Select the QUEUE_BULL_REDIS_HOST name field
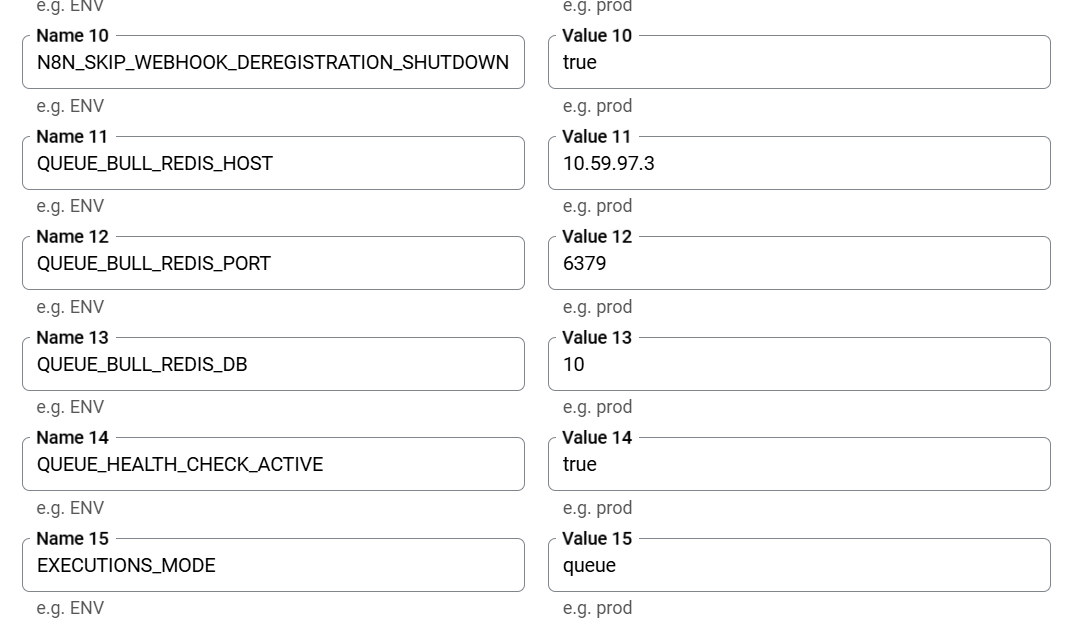 tap(273, 164)
